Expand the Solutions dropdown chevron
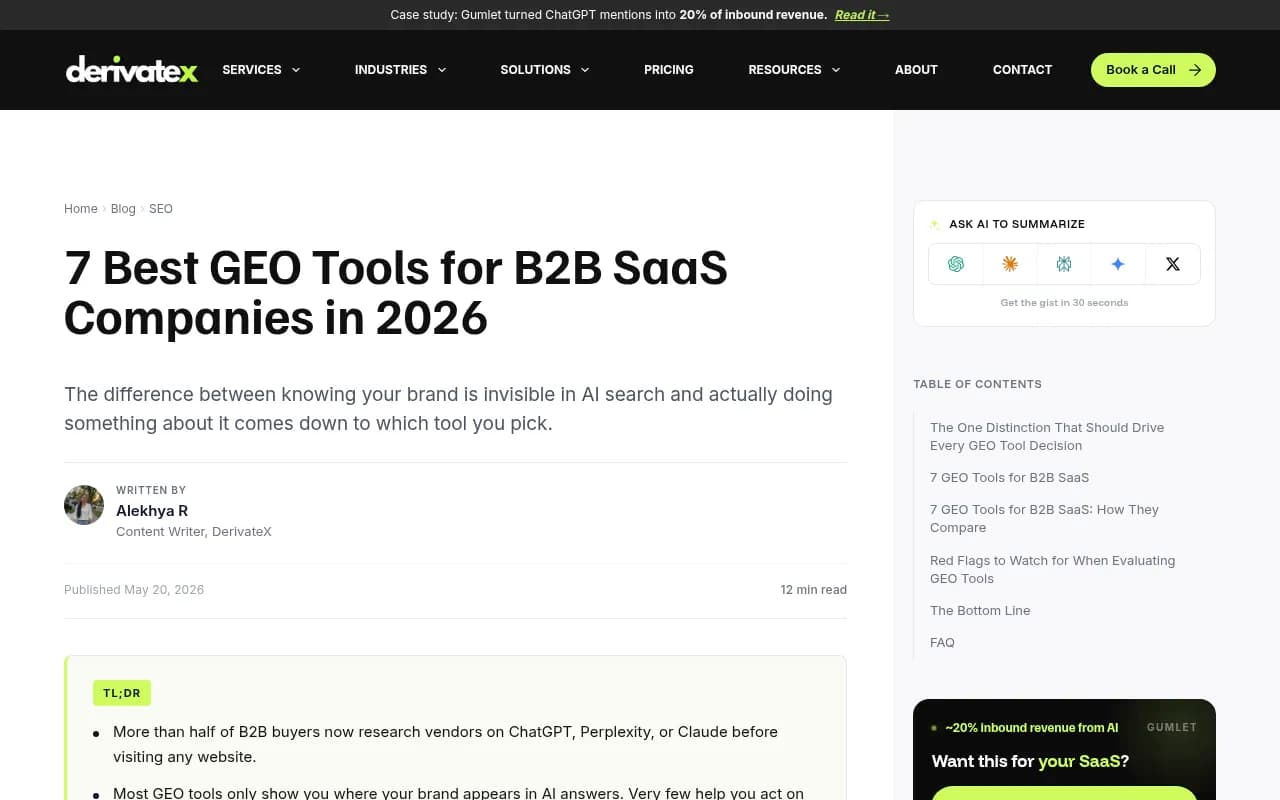1280x800 pixels. tap(585, 69)
